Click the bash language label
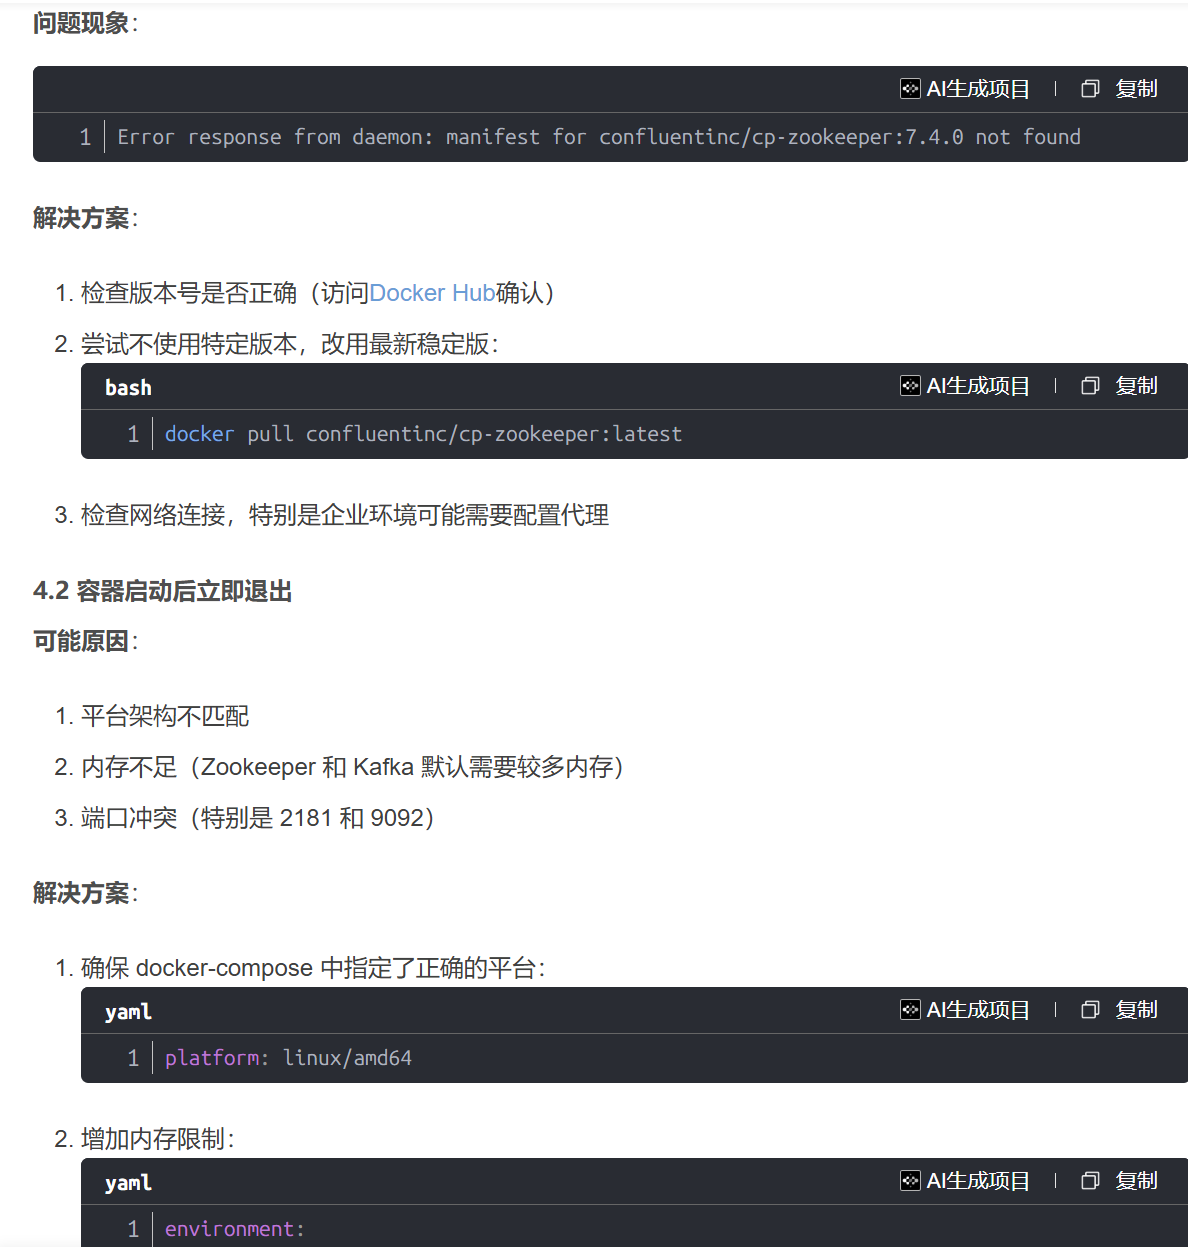This screenshot has height=1254, width=1188. click(x=128, y=388)
